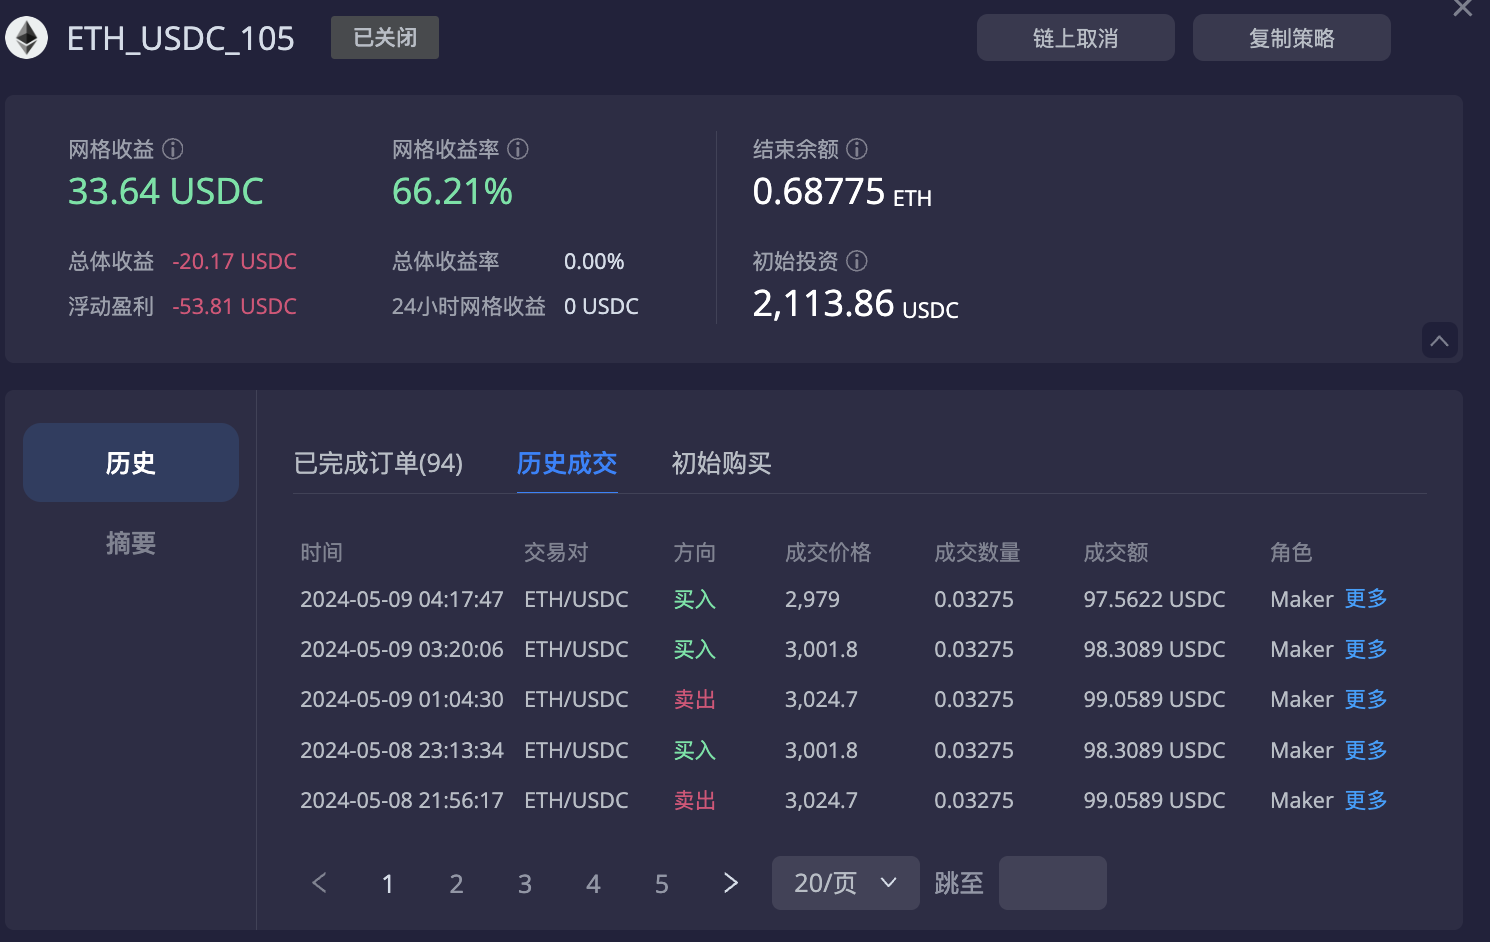Select page 4 in pagination
The width and height of the screenshot is (1490, 942).
[593, 883]
